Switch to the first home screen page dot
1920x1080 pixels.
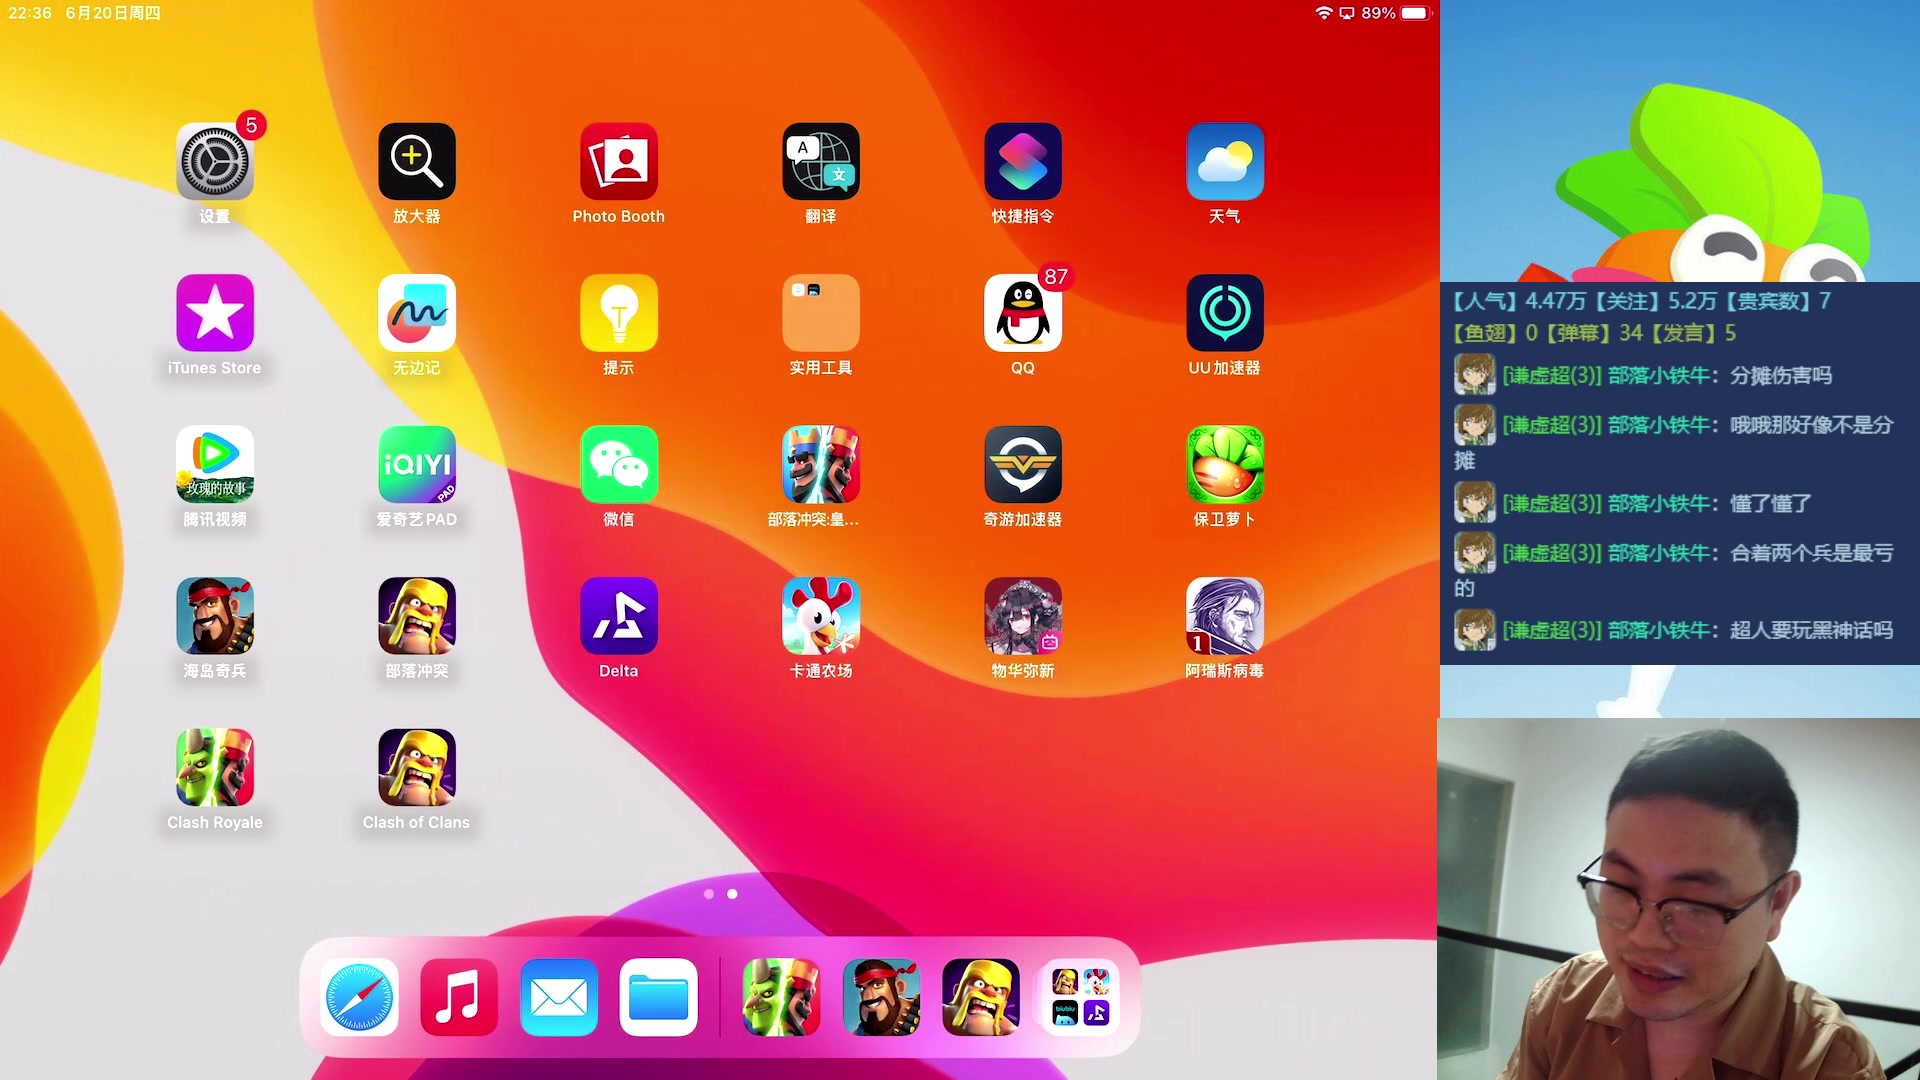709,894
